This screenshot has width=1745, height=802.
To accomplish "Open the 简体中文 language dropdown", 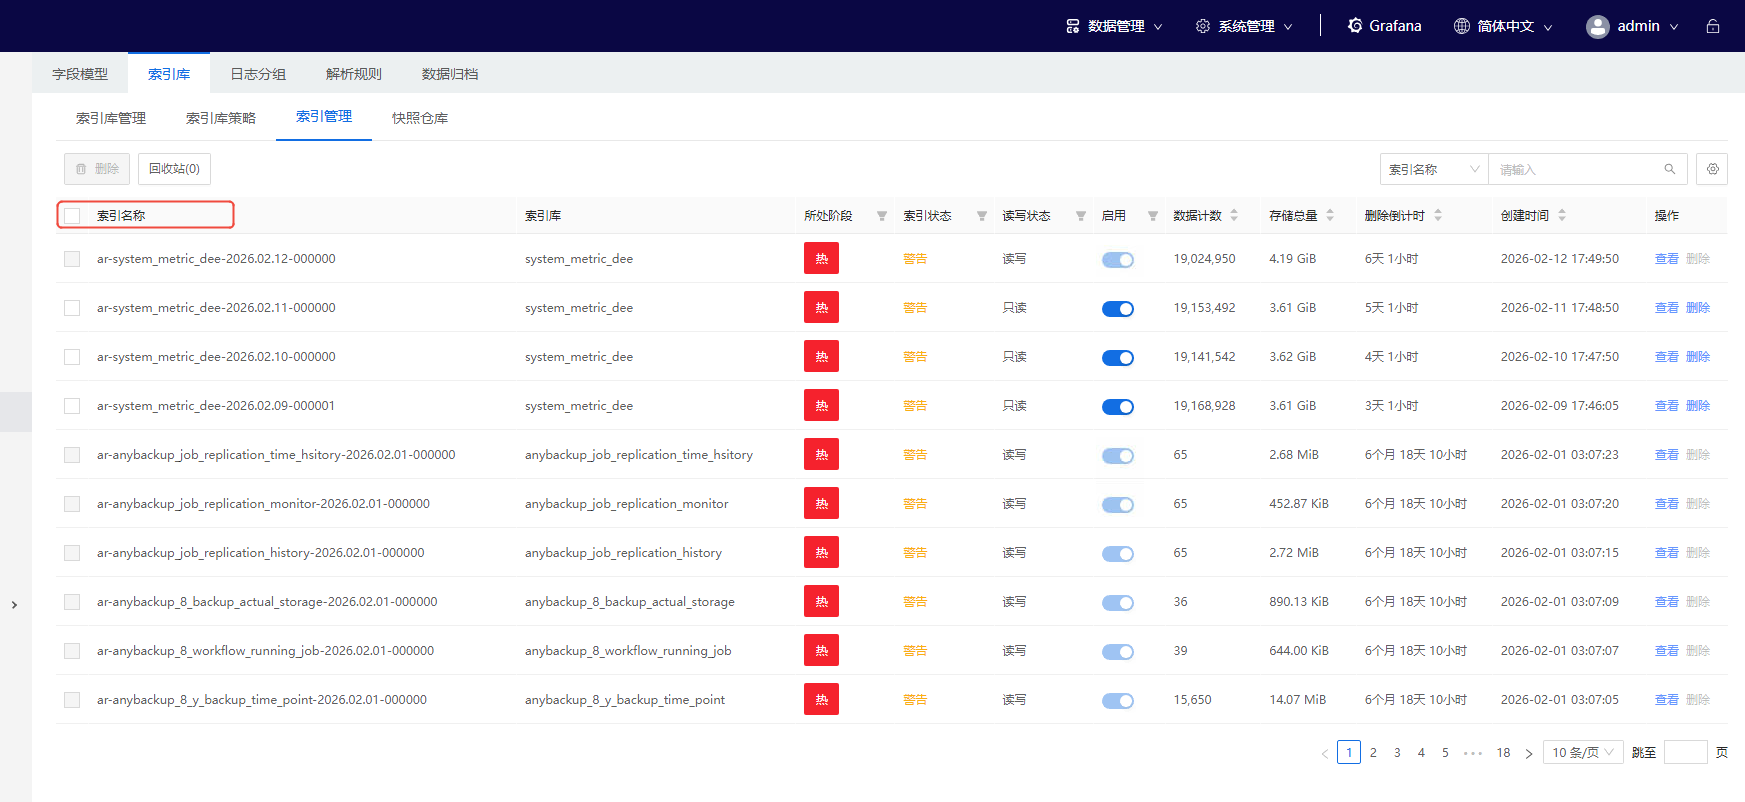I will pyautogui.click(x=1503, y=26).
